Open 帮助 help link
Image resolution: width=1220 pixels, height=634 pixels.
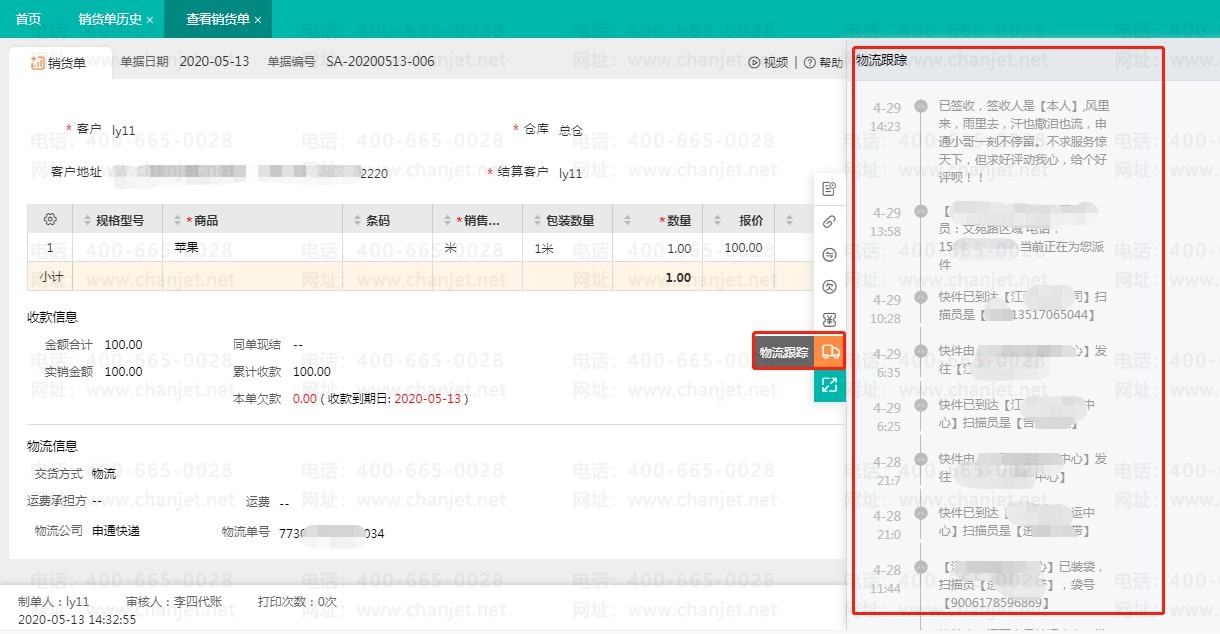pyautogui.click(x=823, y=62)
